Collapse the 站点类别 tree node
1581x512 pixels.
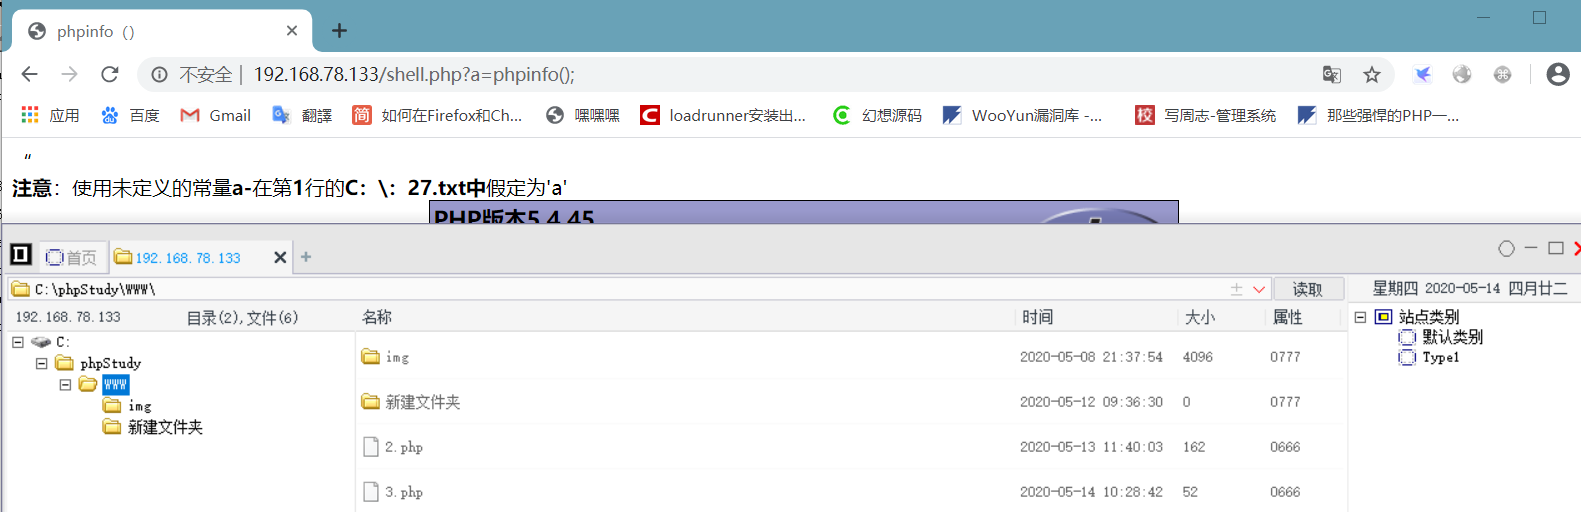coord(1360,317)
